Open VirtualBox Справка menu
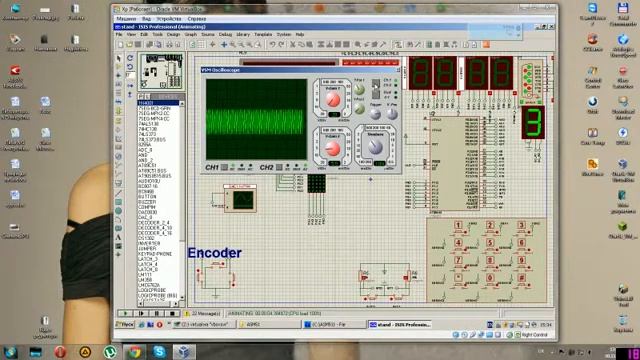640x360 pixels. pos(197,19)
